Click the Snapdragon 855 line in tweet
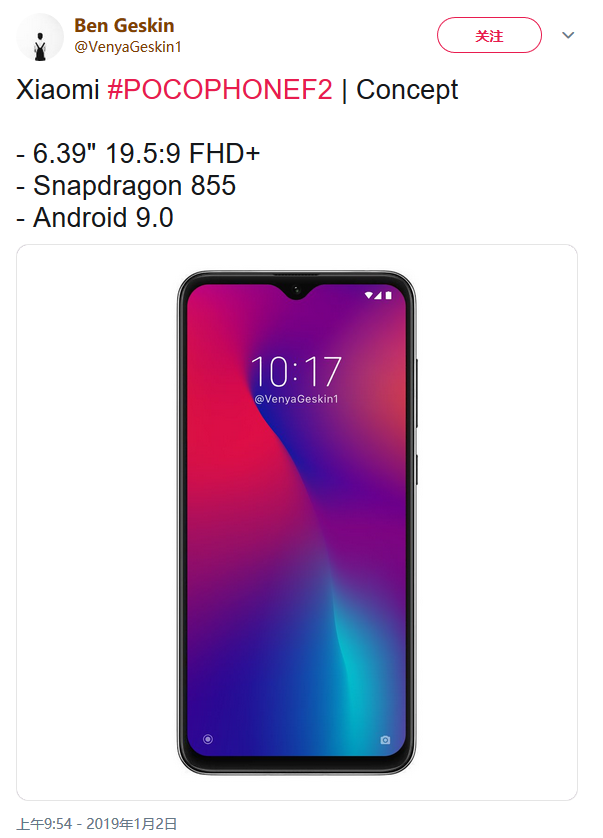Screen dimensions: 603x838 (x=126, y=186)
